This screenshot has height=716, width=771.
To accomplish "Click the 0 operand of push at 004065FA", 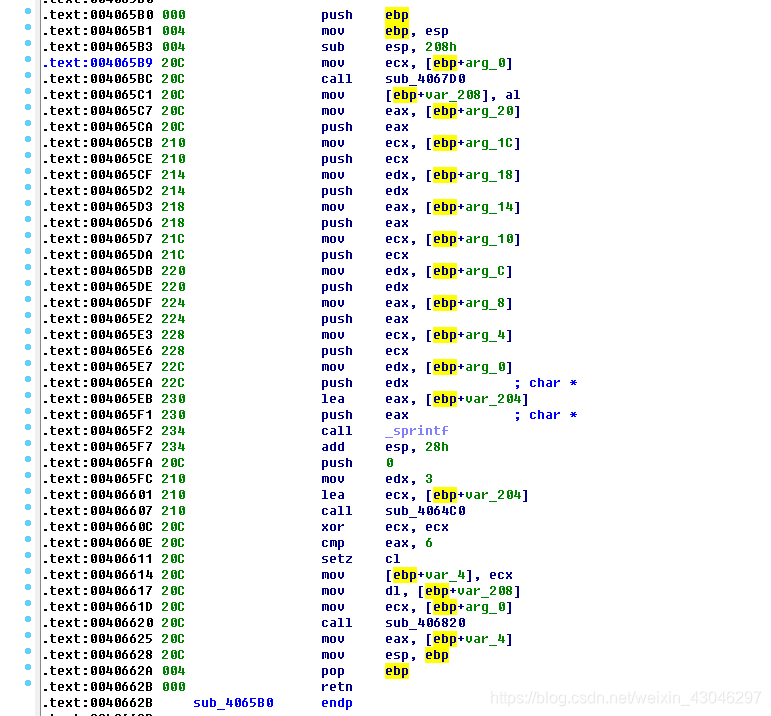I will (x=389, y=463).
